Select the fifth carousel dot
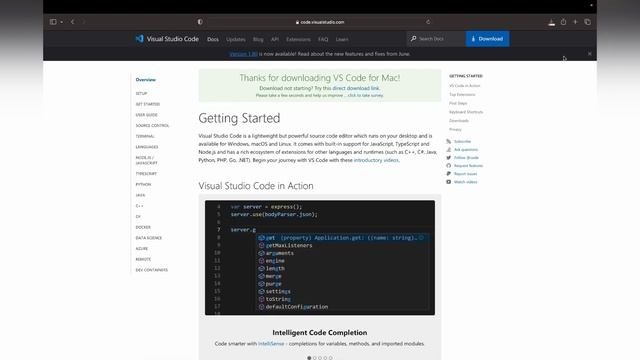This screenshot has width=640, height=360. click(331, 358)
